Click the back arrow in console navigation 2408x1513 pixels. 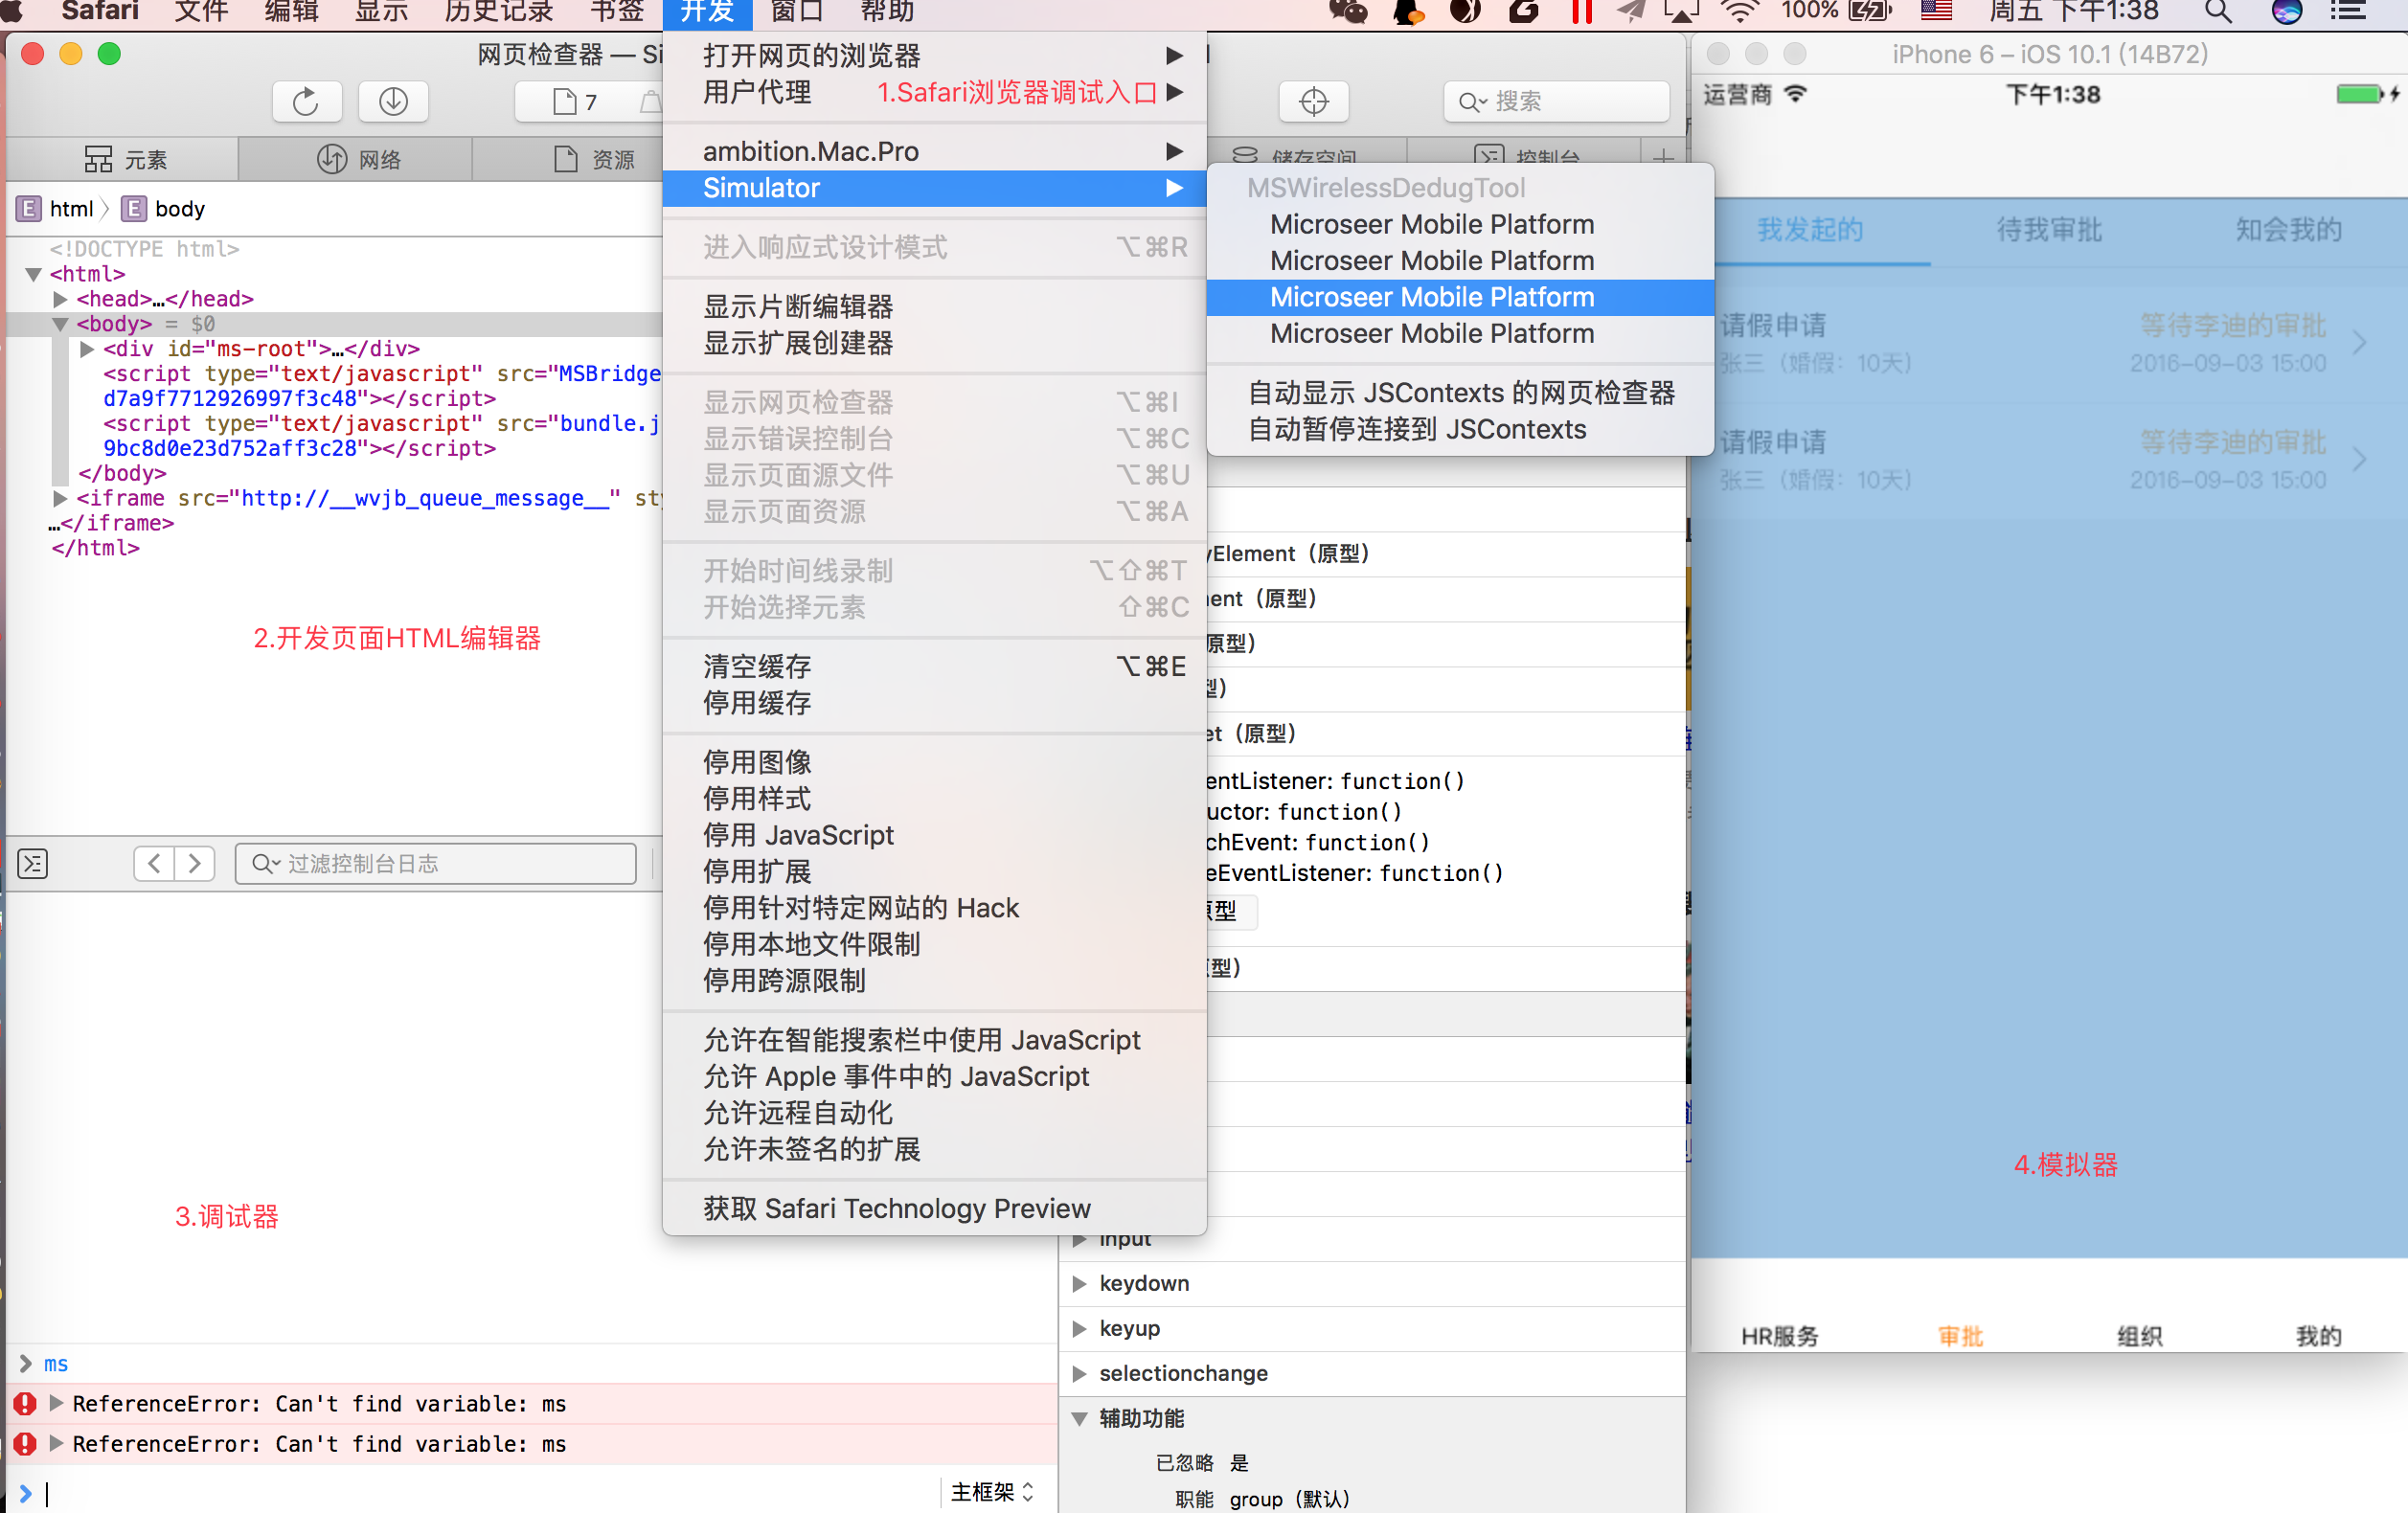click(154, 863)
